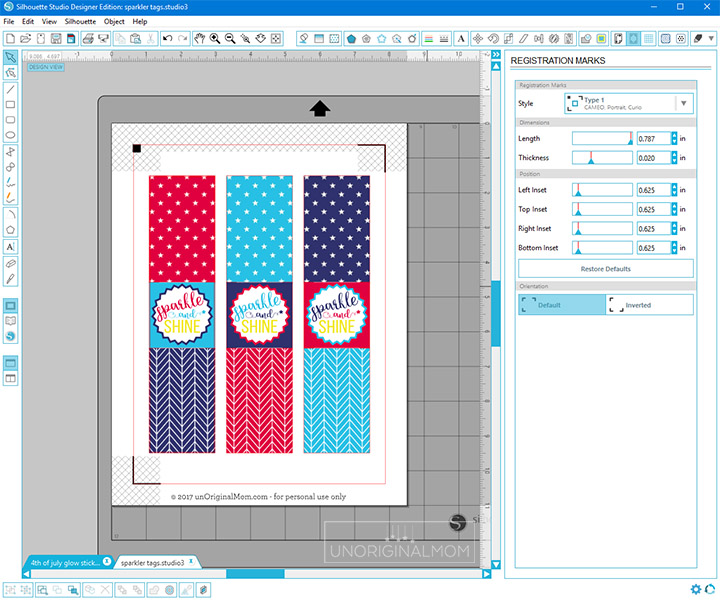
Task: Select the Select arrow tool
Action: (11, 57)
